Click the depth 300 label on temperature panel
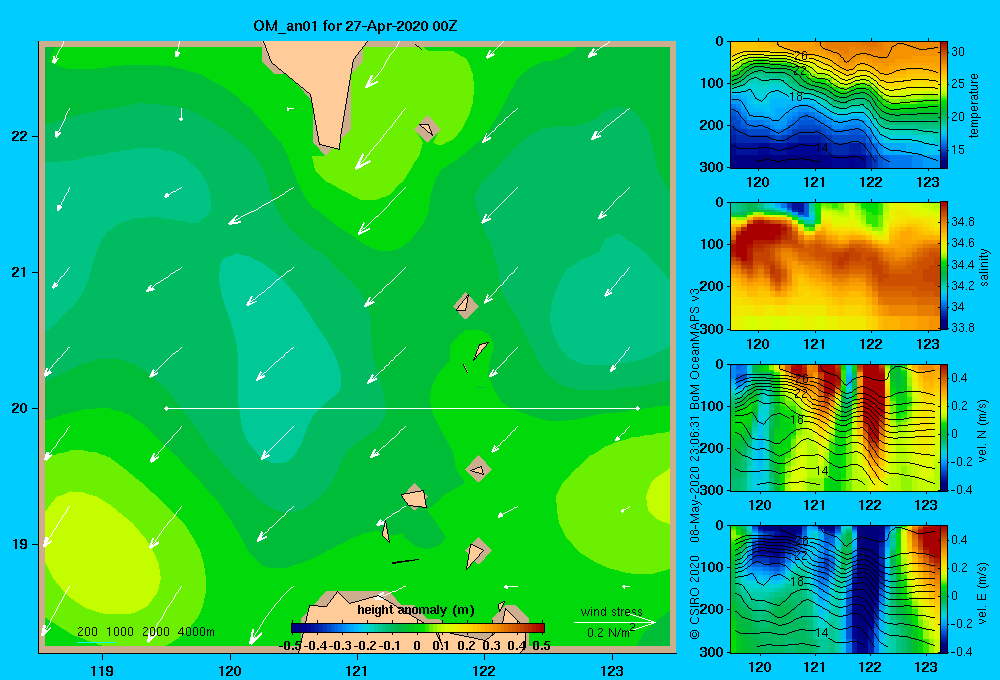Image resolution: width=1000 pixels, height=680 pixels. (713, 167)
